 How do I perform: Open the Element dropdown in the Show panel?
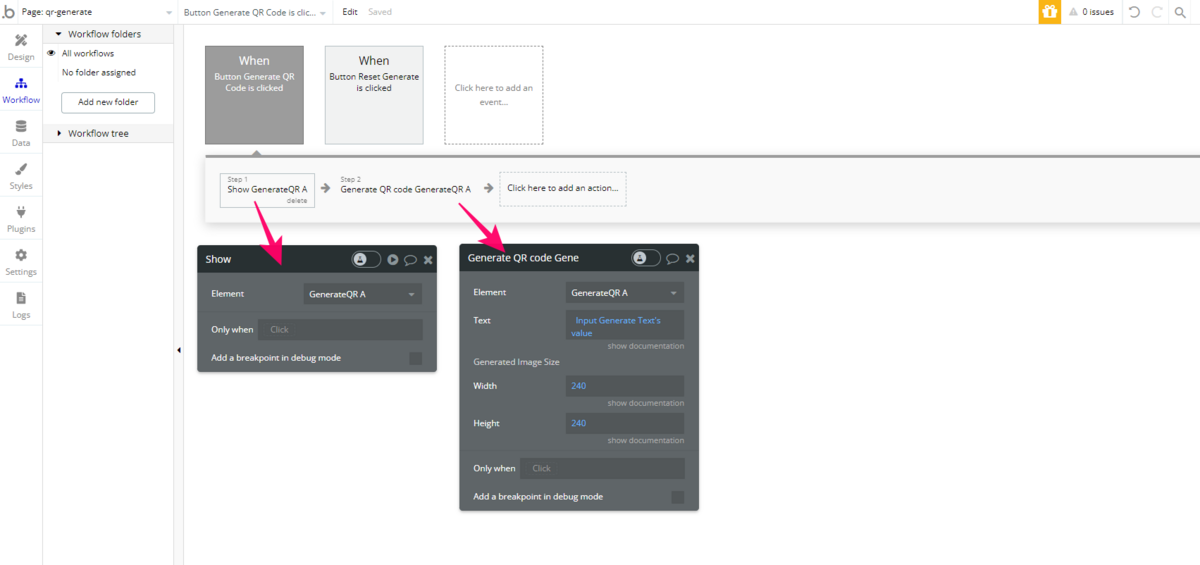coord(362,294)
